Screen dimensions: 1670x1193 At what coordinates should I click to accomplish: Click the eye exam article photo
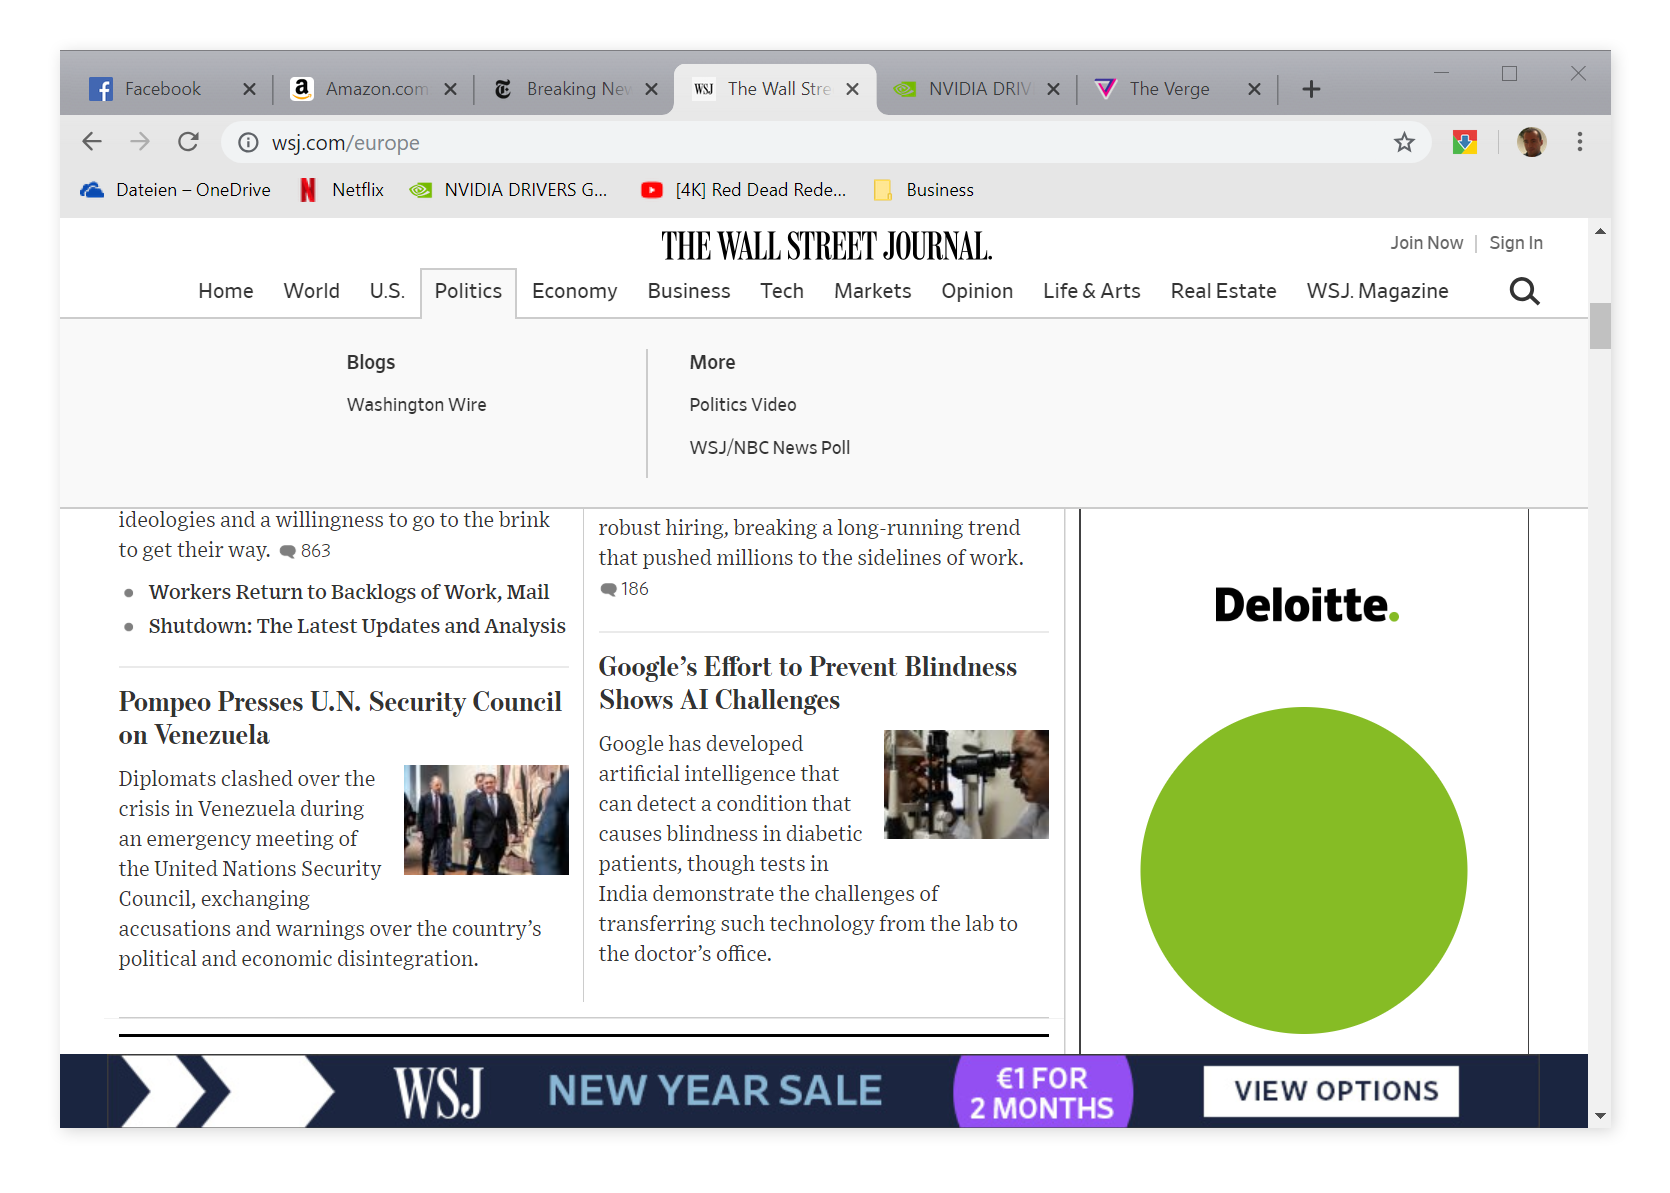967,784
